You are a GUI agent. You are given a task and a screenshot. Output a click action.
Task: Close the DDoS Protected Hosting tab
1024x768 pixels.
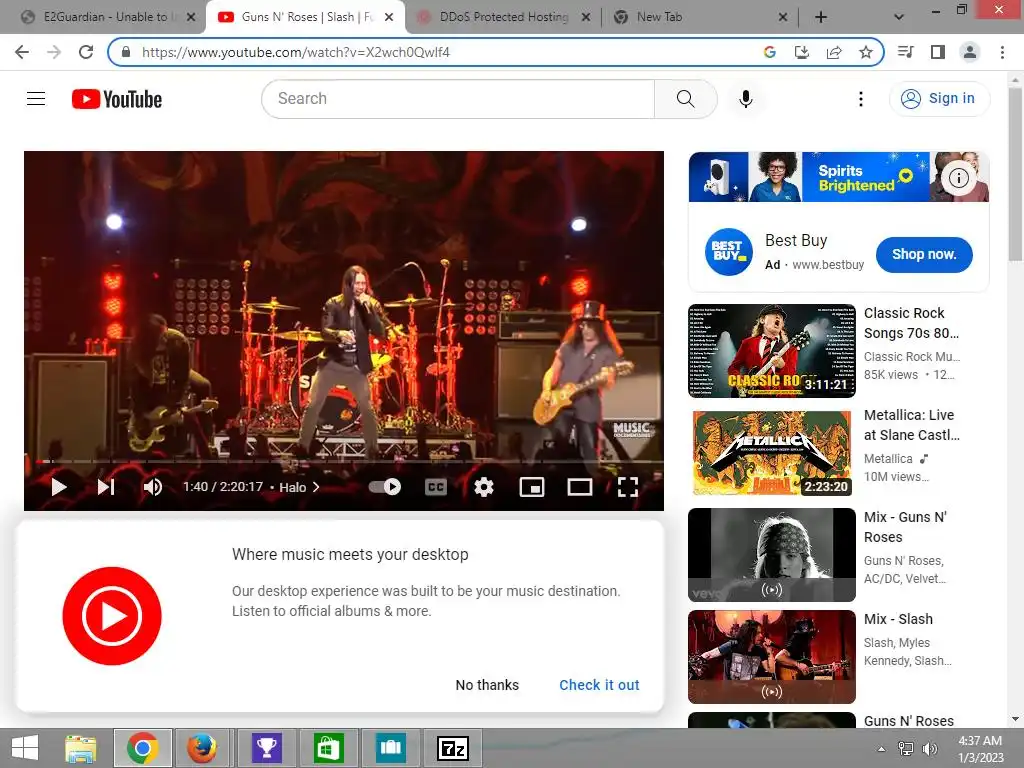(x=586, y=17)
